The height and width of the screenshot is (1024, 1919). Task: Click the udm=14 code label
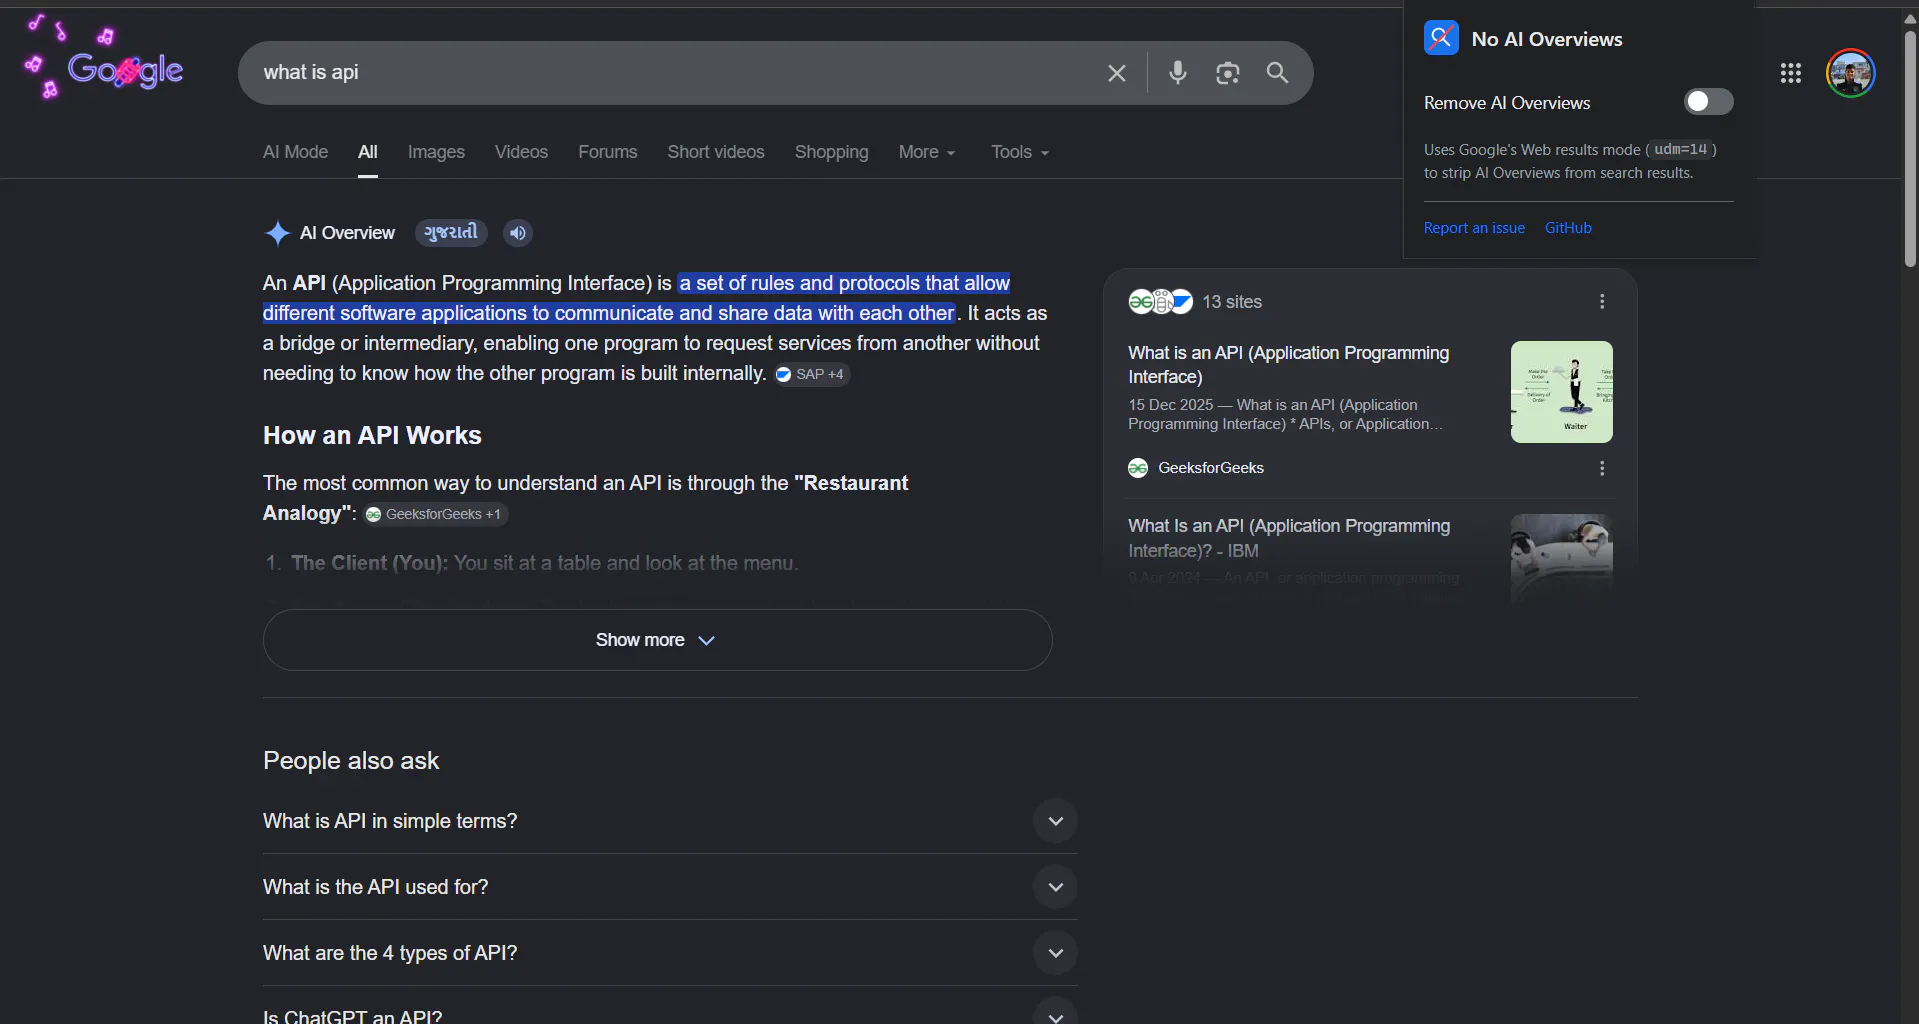1680,149
